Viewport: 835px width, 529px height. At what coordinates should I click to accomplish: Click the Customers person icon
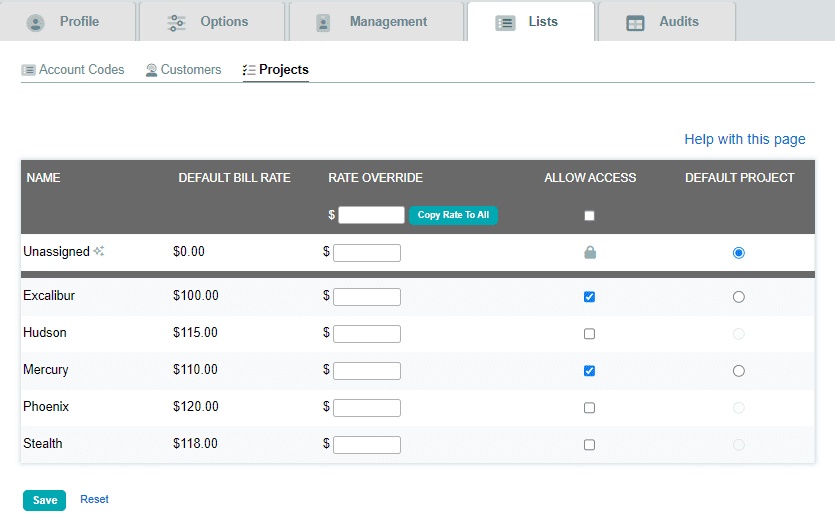[151, 70]
